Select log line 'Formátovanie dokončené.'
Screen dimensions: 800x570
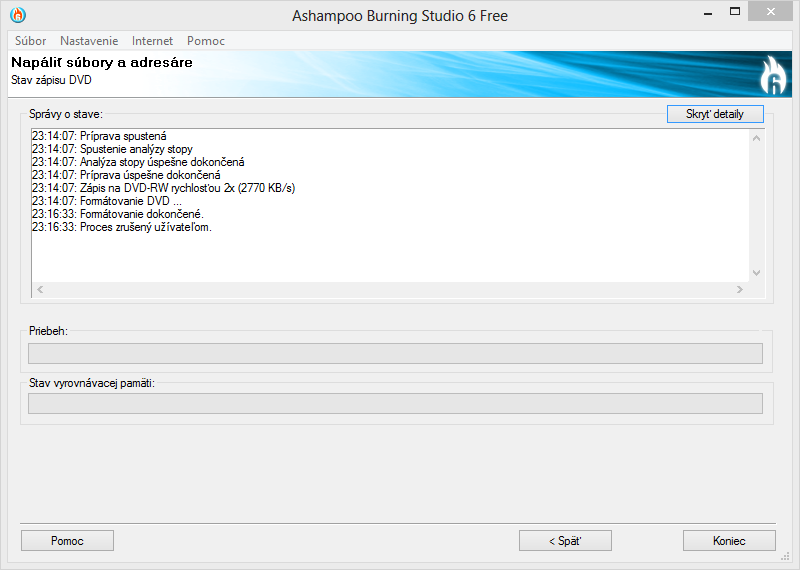click(117, 214)
